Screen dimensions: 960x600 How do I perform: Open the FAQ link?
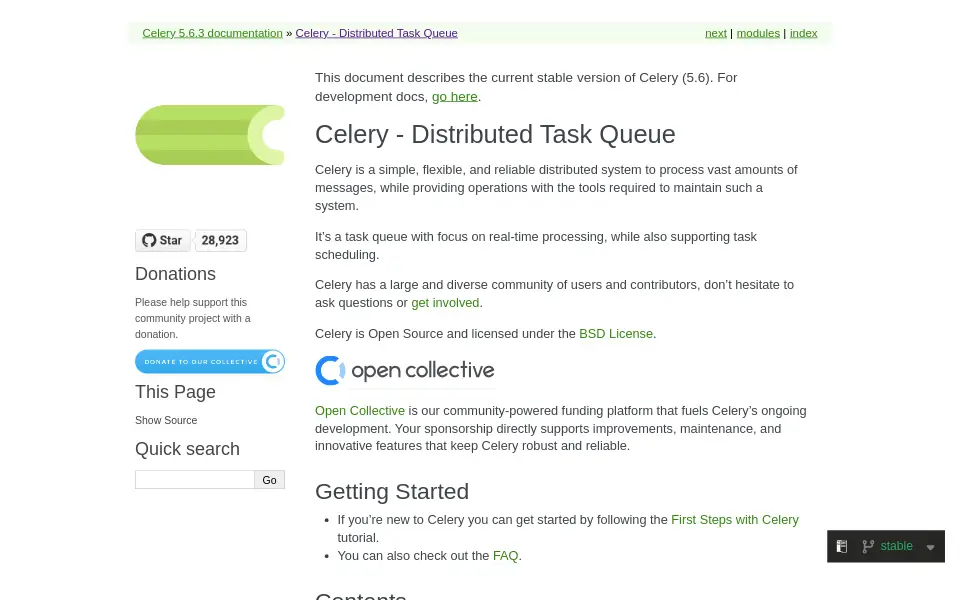[x=505, y=556]
